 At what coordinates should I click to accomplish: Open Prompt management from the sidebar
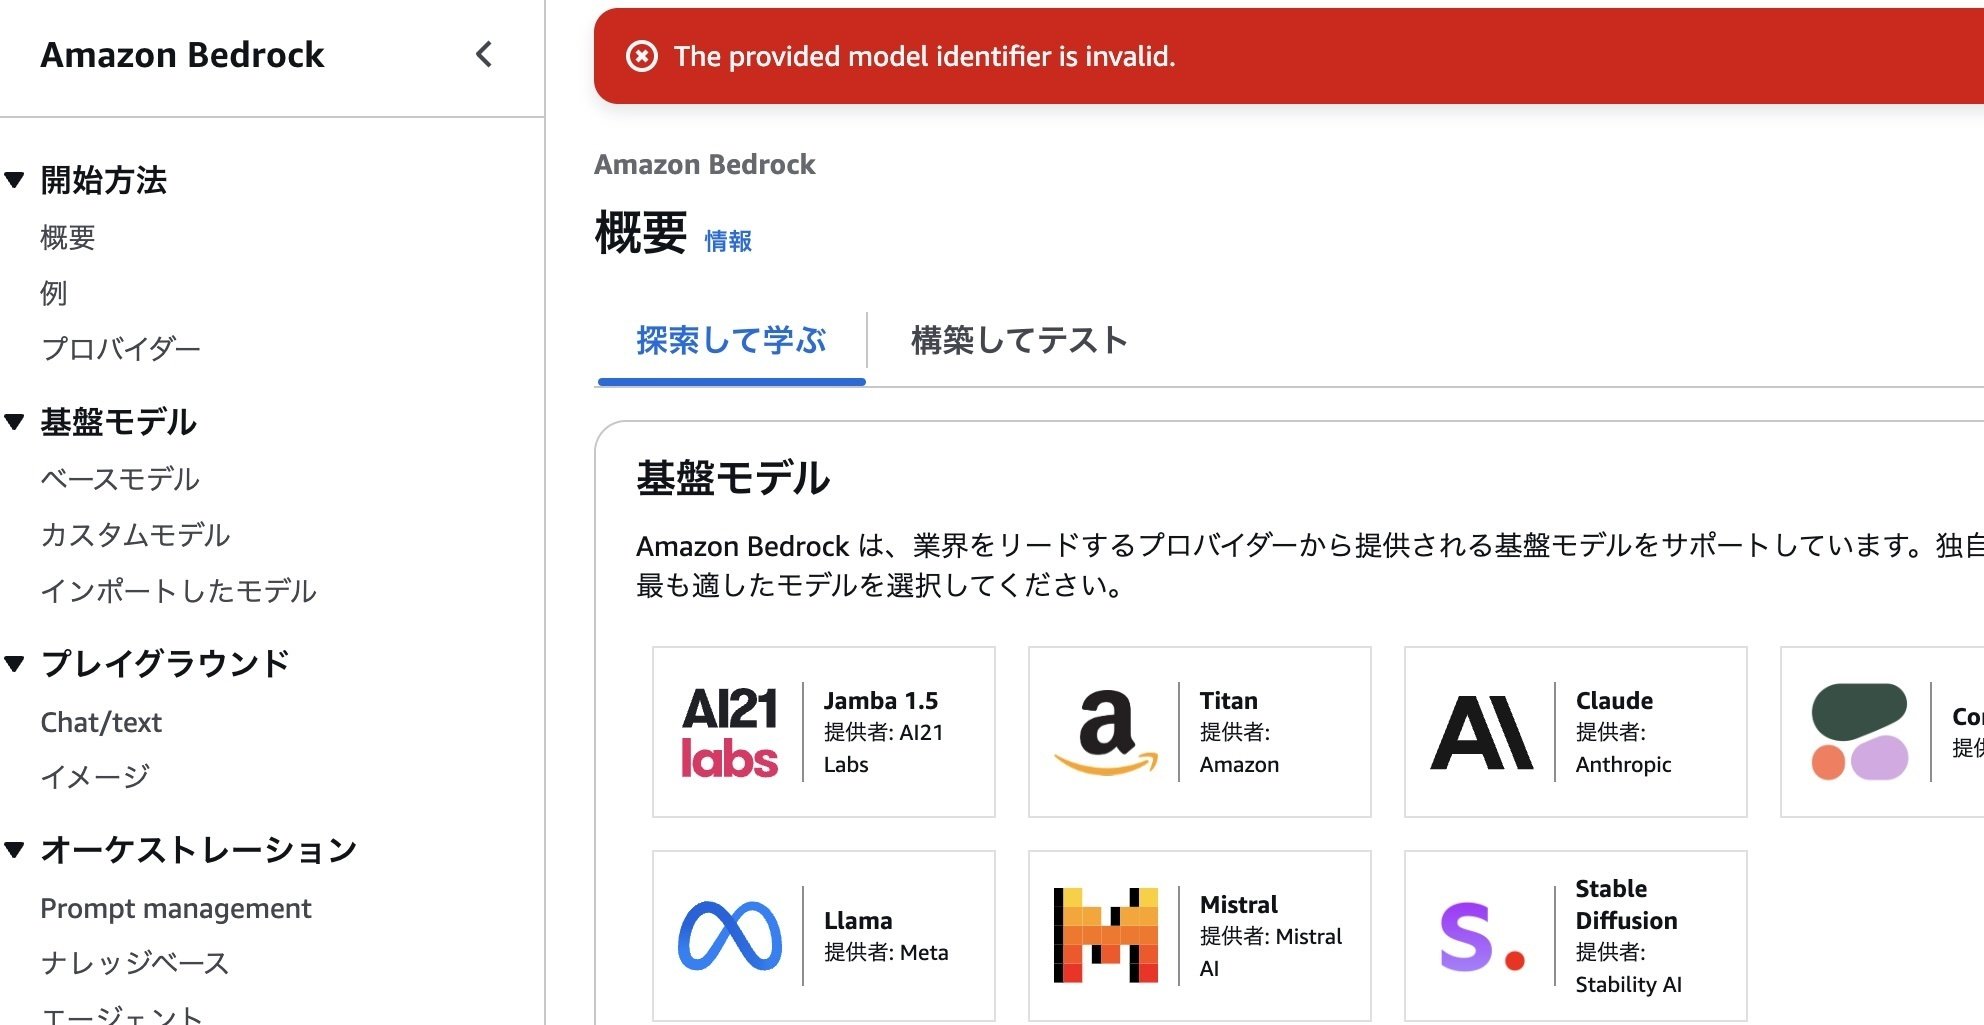coord(175,908)
